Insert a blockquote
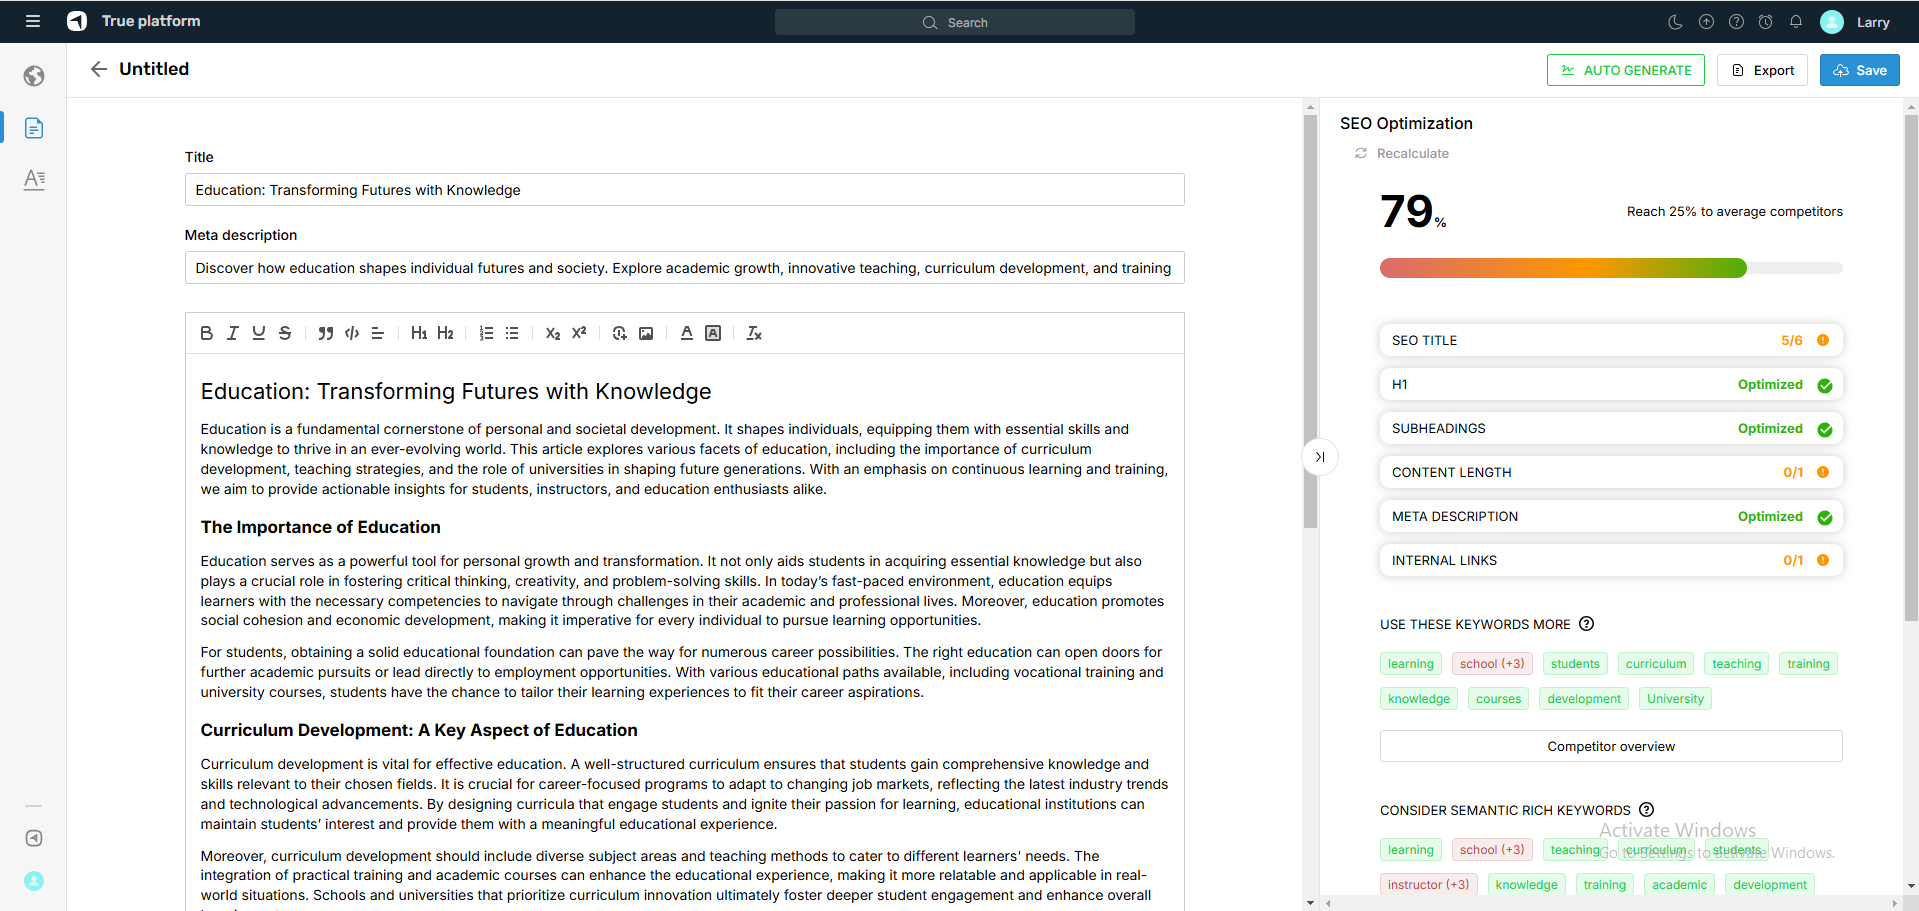The height and width of the screenshot is (911, 1919). click(325, 333)
